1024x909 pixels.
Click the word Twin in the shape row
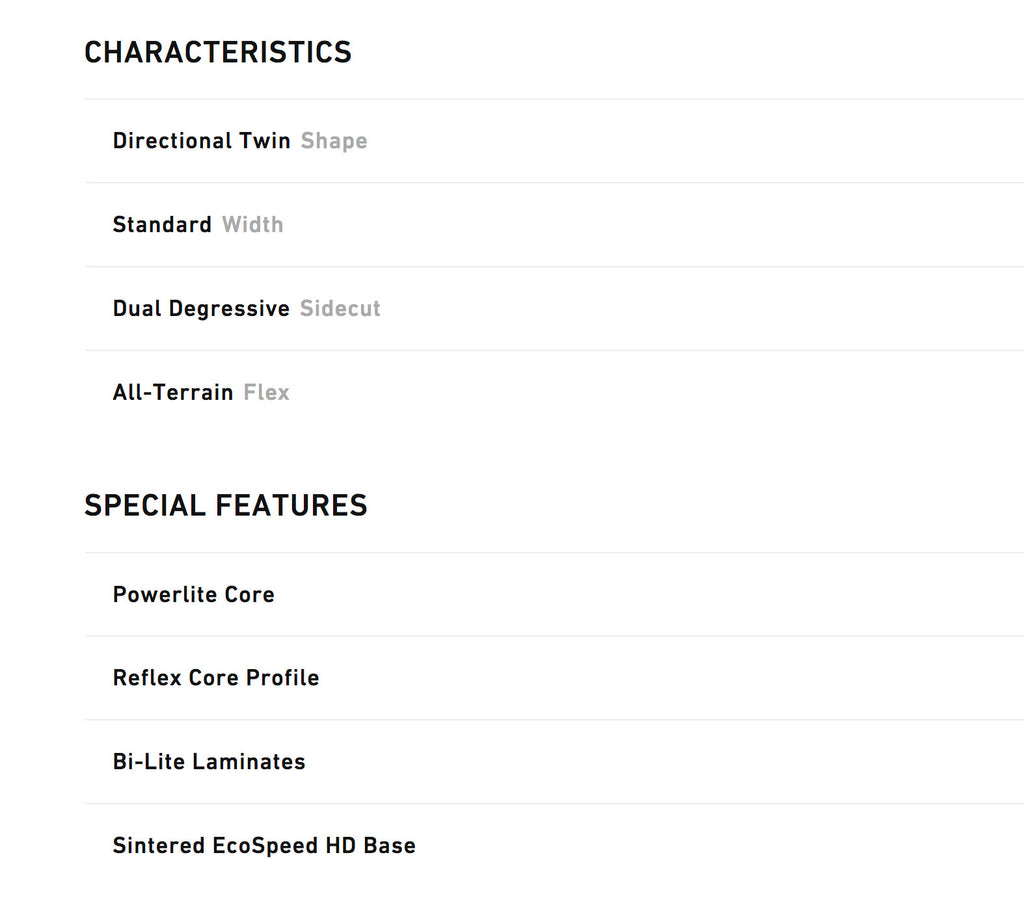coord(264,141)
